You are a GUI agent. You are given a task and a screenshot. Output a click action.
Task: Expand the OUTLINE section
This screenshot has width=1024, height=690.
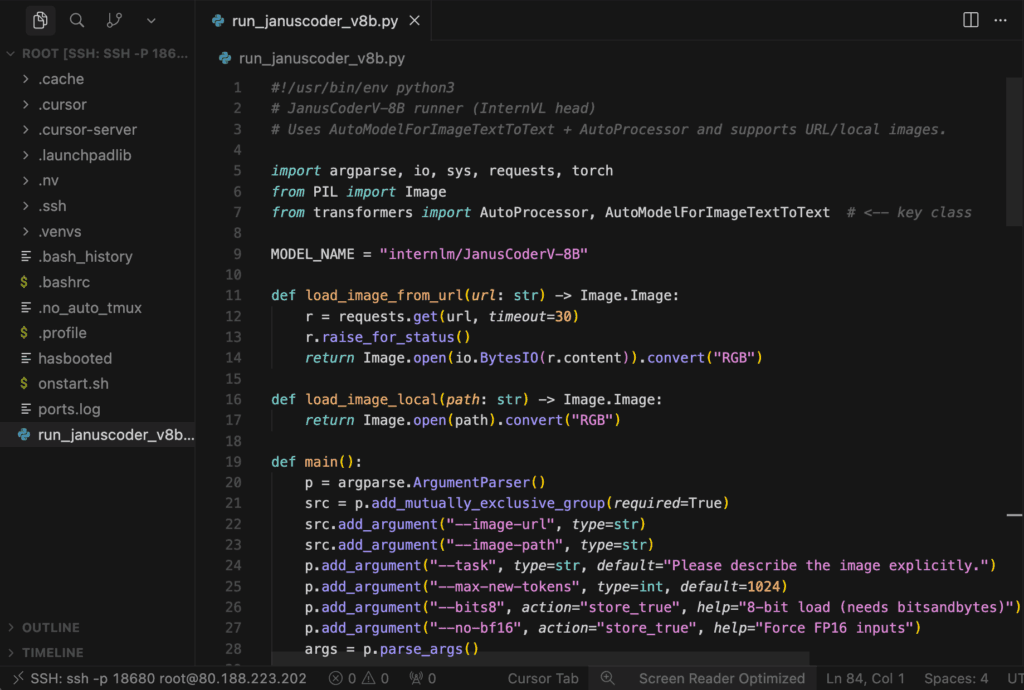pos(50,628)
